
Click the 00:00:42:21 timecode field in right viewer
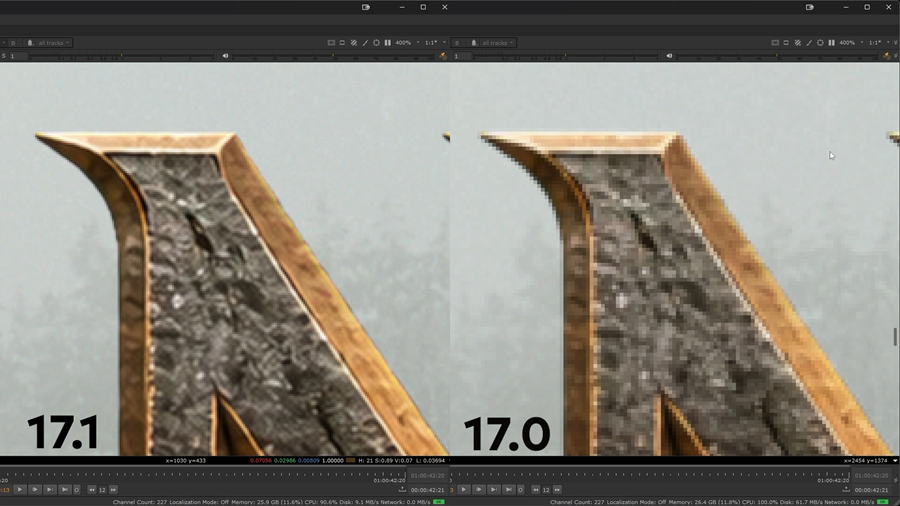pyautogui.click(x=871, y=490)
